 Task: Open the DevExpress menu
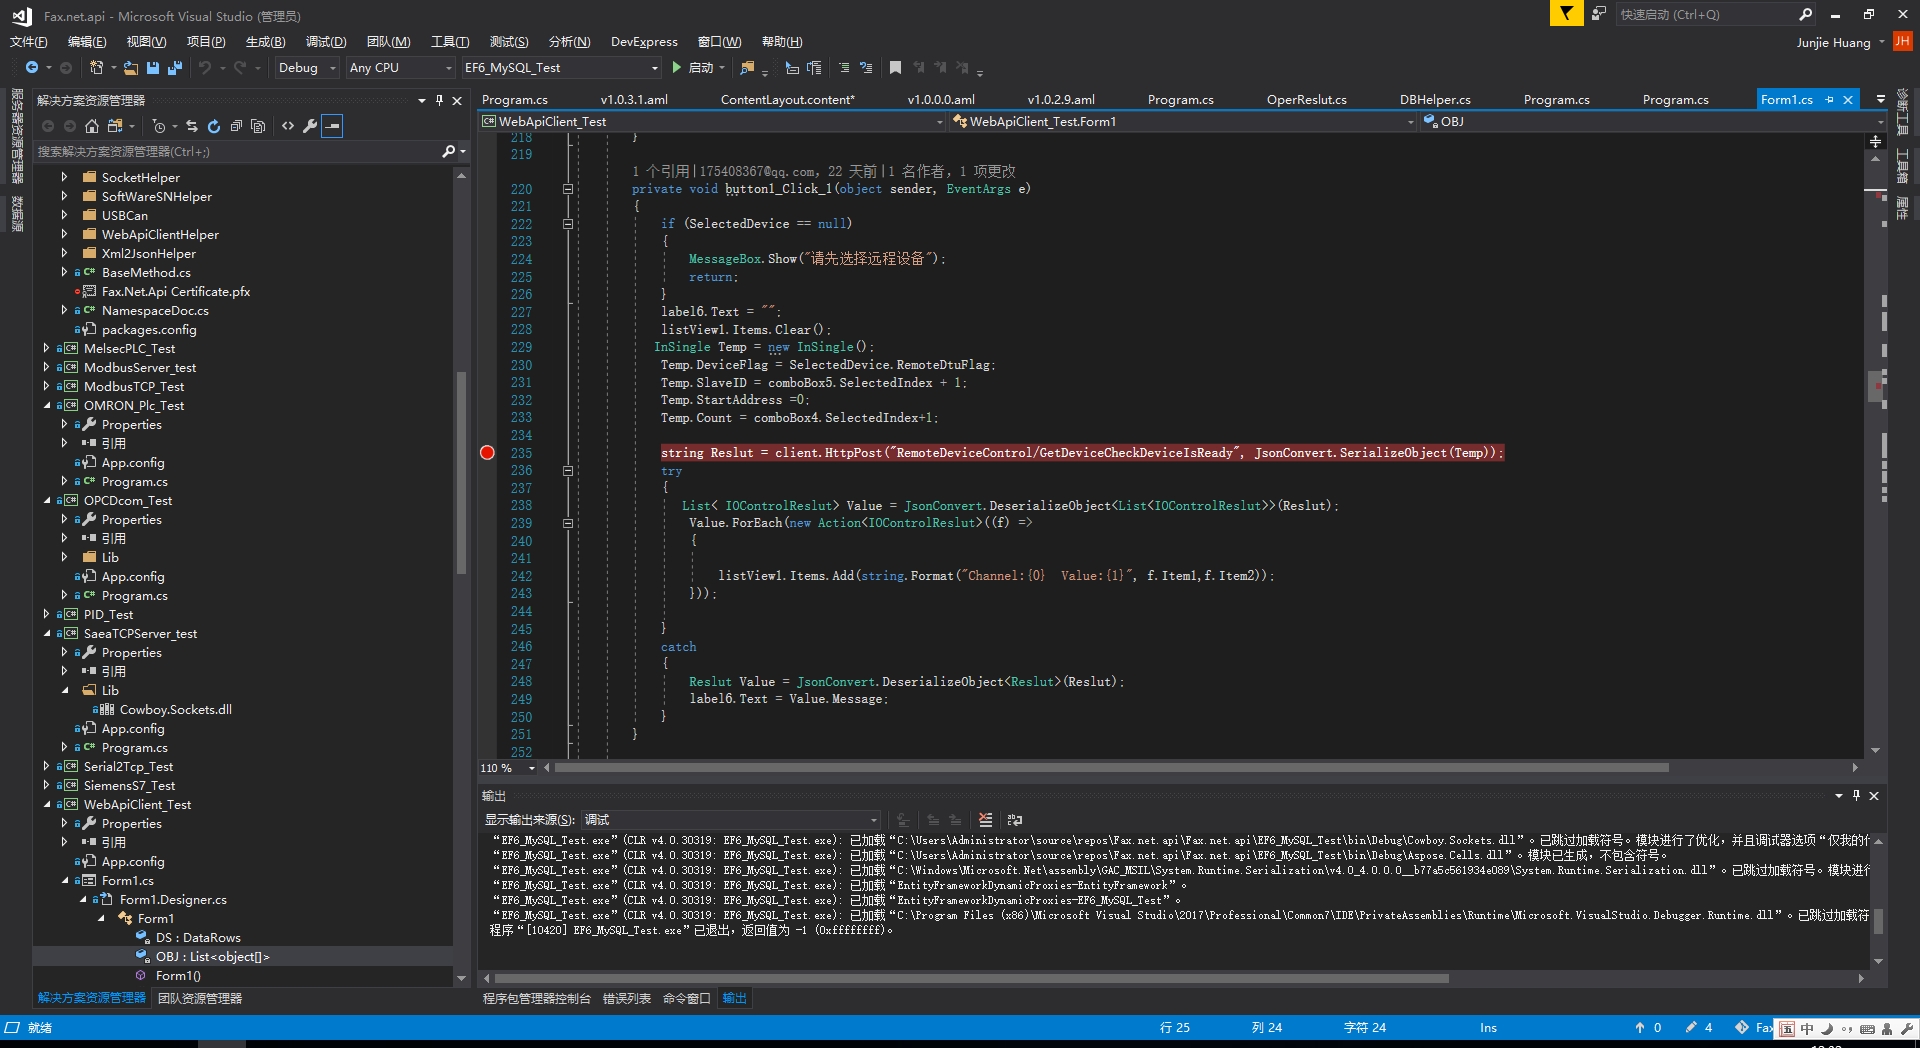[x=644, y=42]
